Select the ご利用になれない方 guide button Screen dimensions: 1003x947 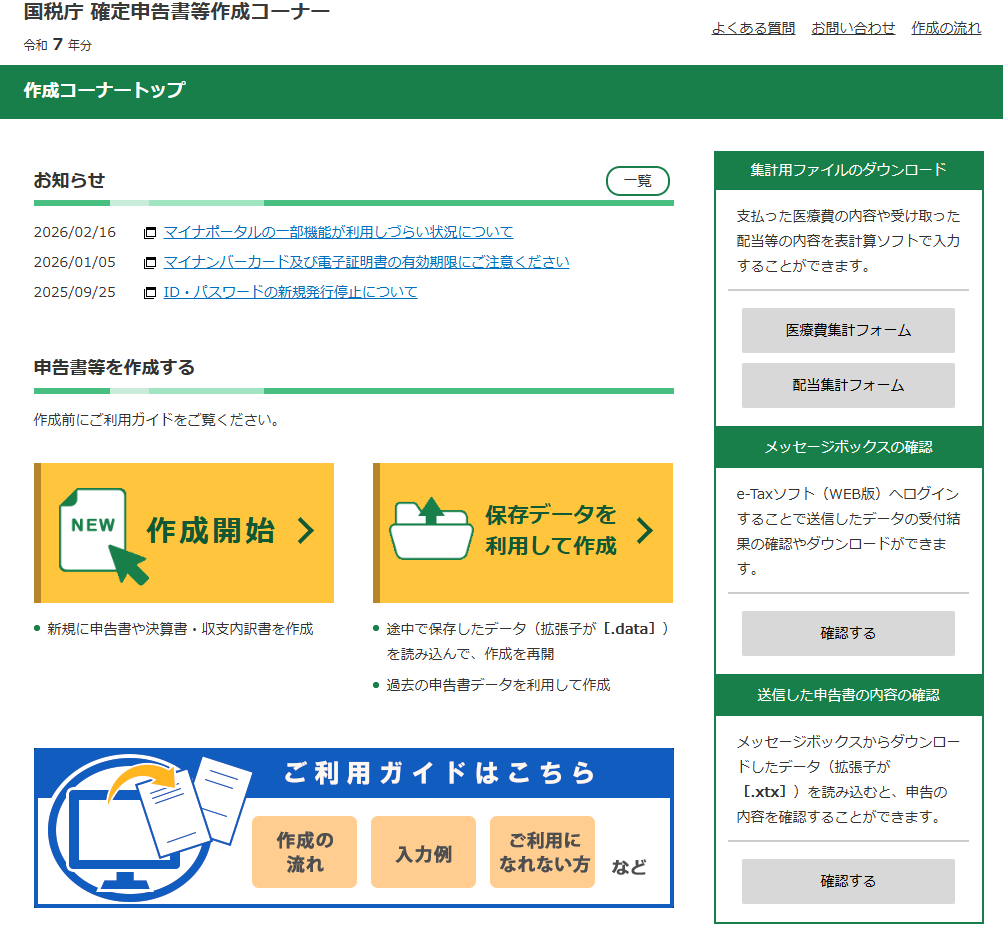pos(543,853)
